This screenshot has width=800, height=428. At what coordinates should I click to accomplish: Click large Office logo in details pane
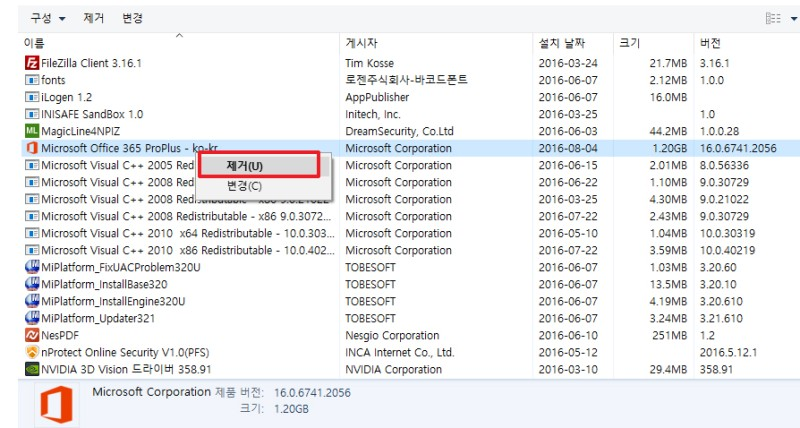click(57, 405)
